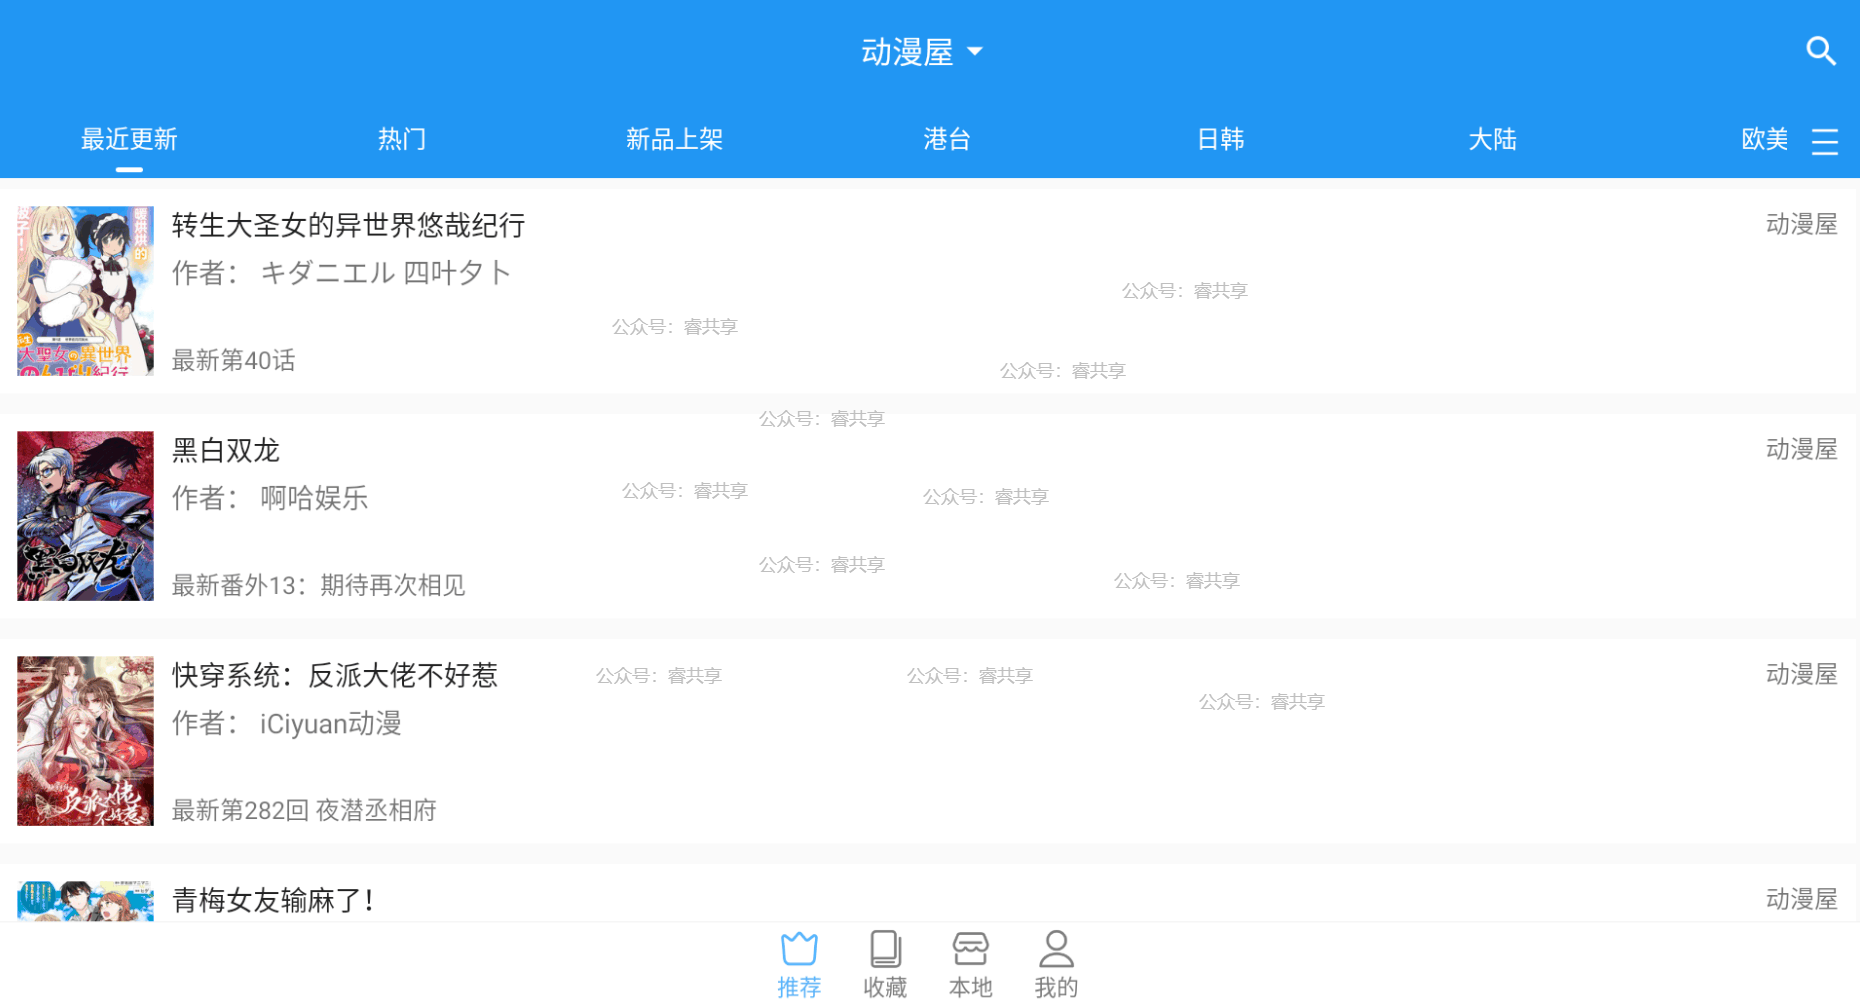
Task: Open the 我的 profile icon
Action: pos(1056,949)
